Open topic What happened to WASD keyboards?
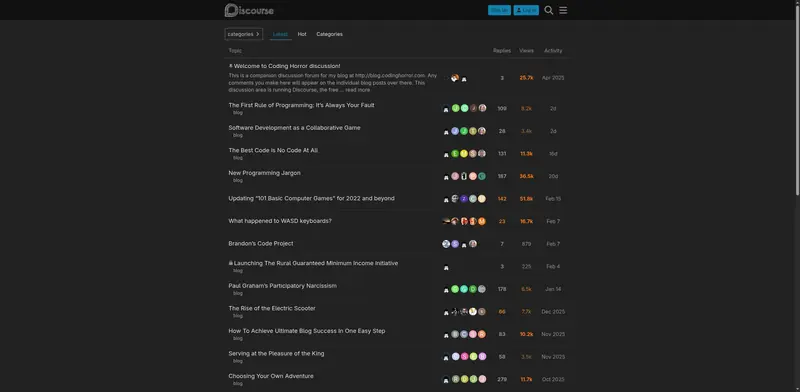This screenshot has height=392, width=800. pos(280,221)
